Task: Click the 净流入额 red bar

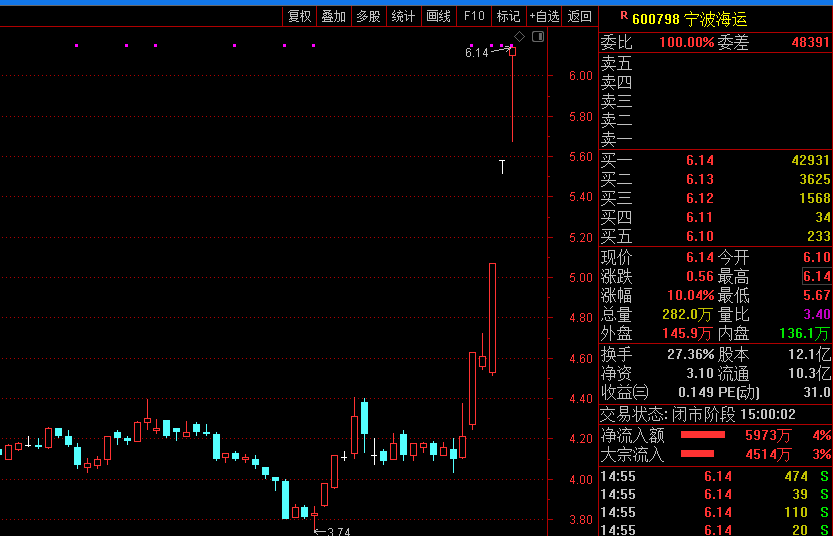Action: [x=703, y=435]
